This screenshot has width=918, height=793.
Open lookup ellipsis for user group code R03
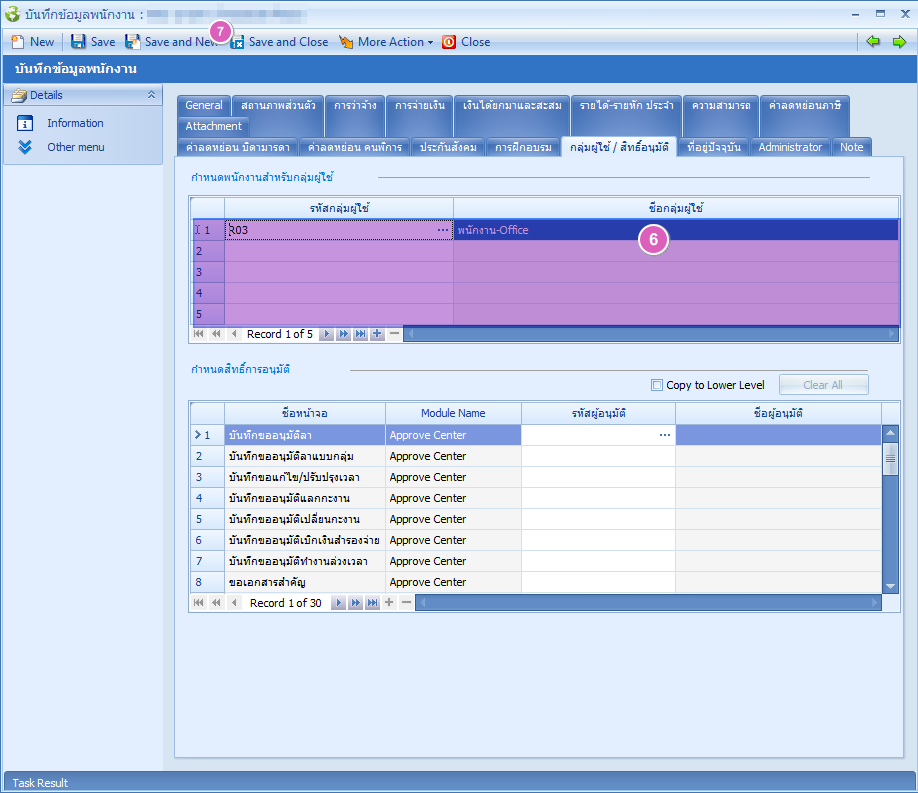[x=443, y=230]
